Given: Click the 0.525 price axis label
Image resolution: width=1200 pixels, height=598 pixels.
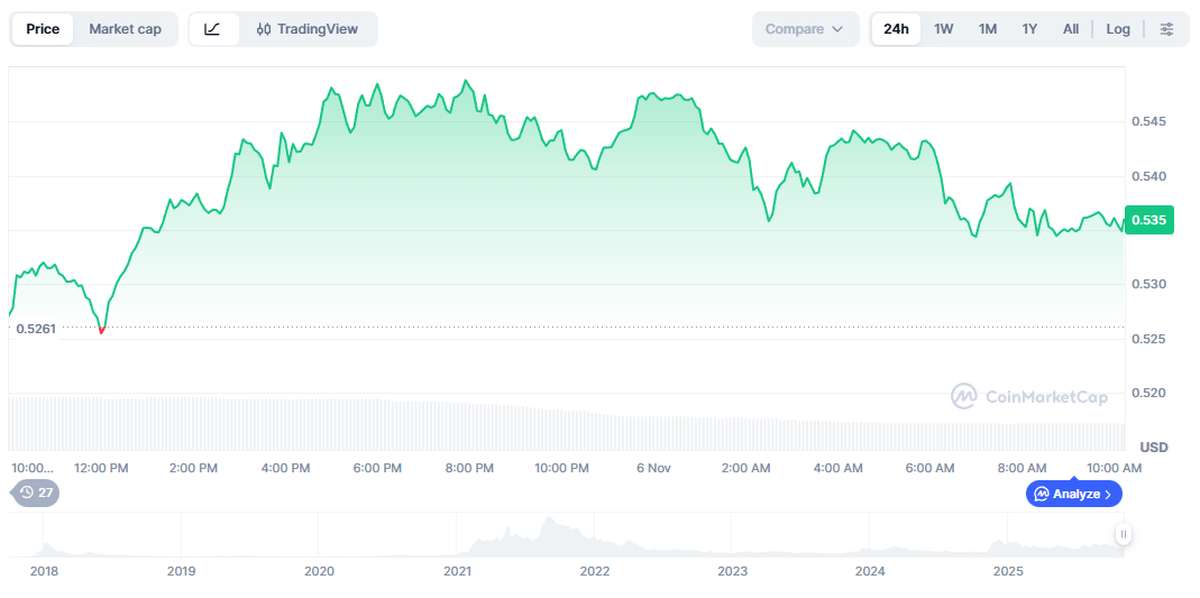Looking at the screenshot, I should click(1150, 339).
